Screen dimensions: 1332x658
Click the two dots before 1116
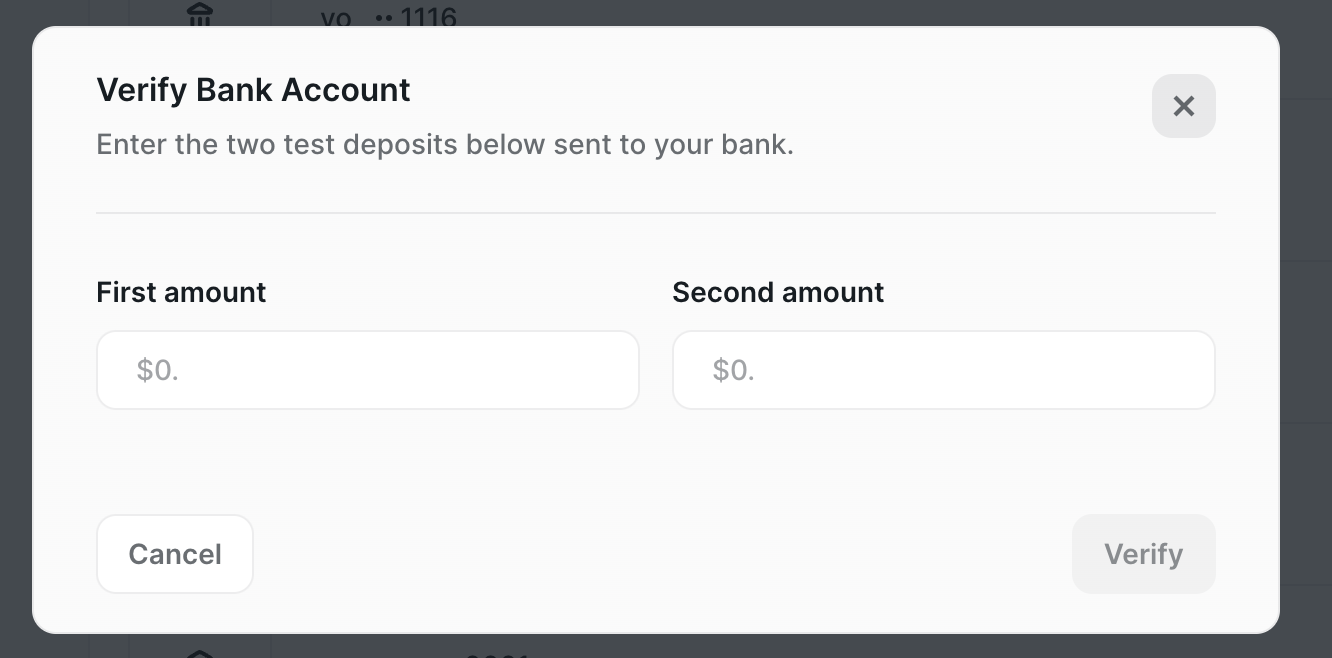383,18
